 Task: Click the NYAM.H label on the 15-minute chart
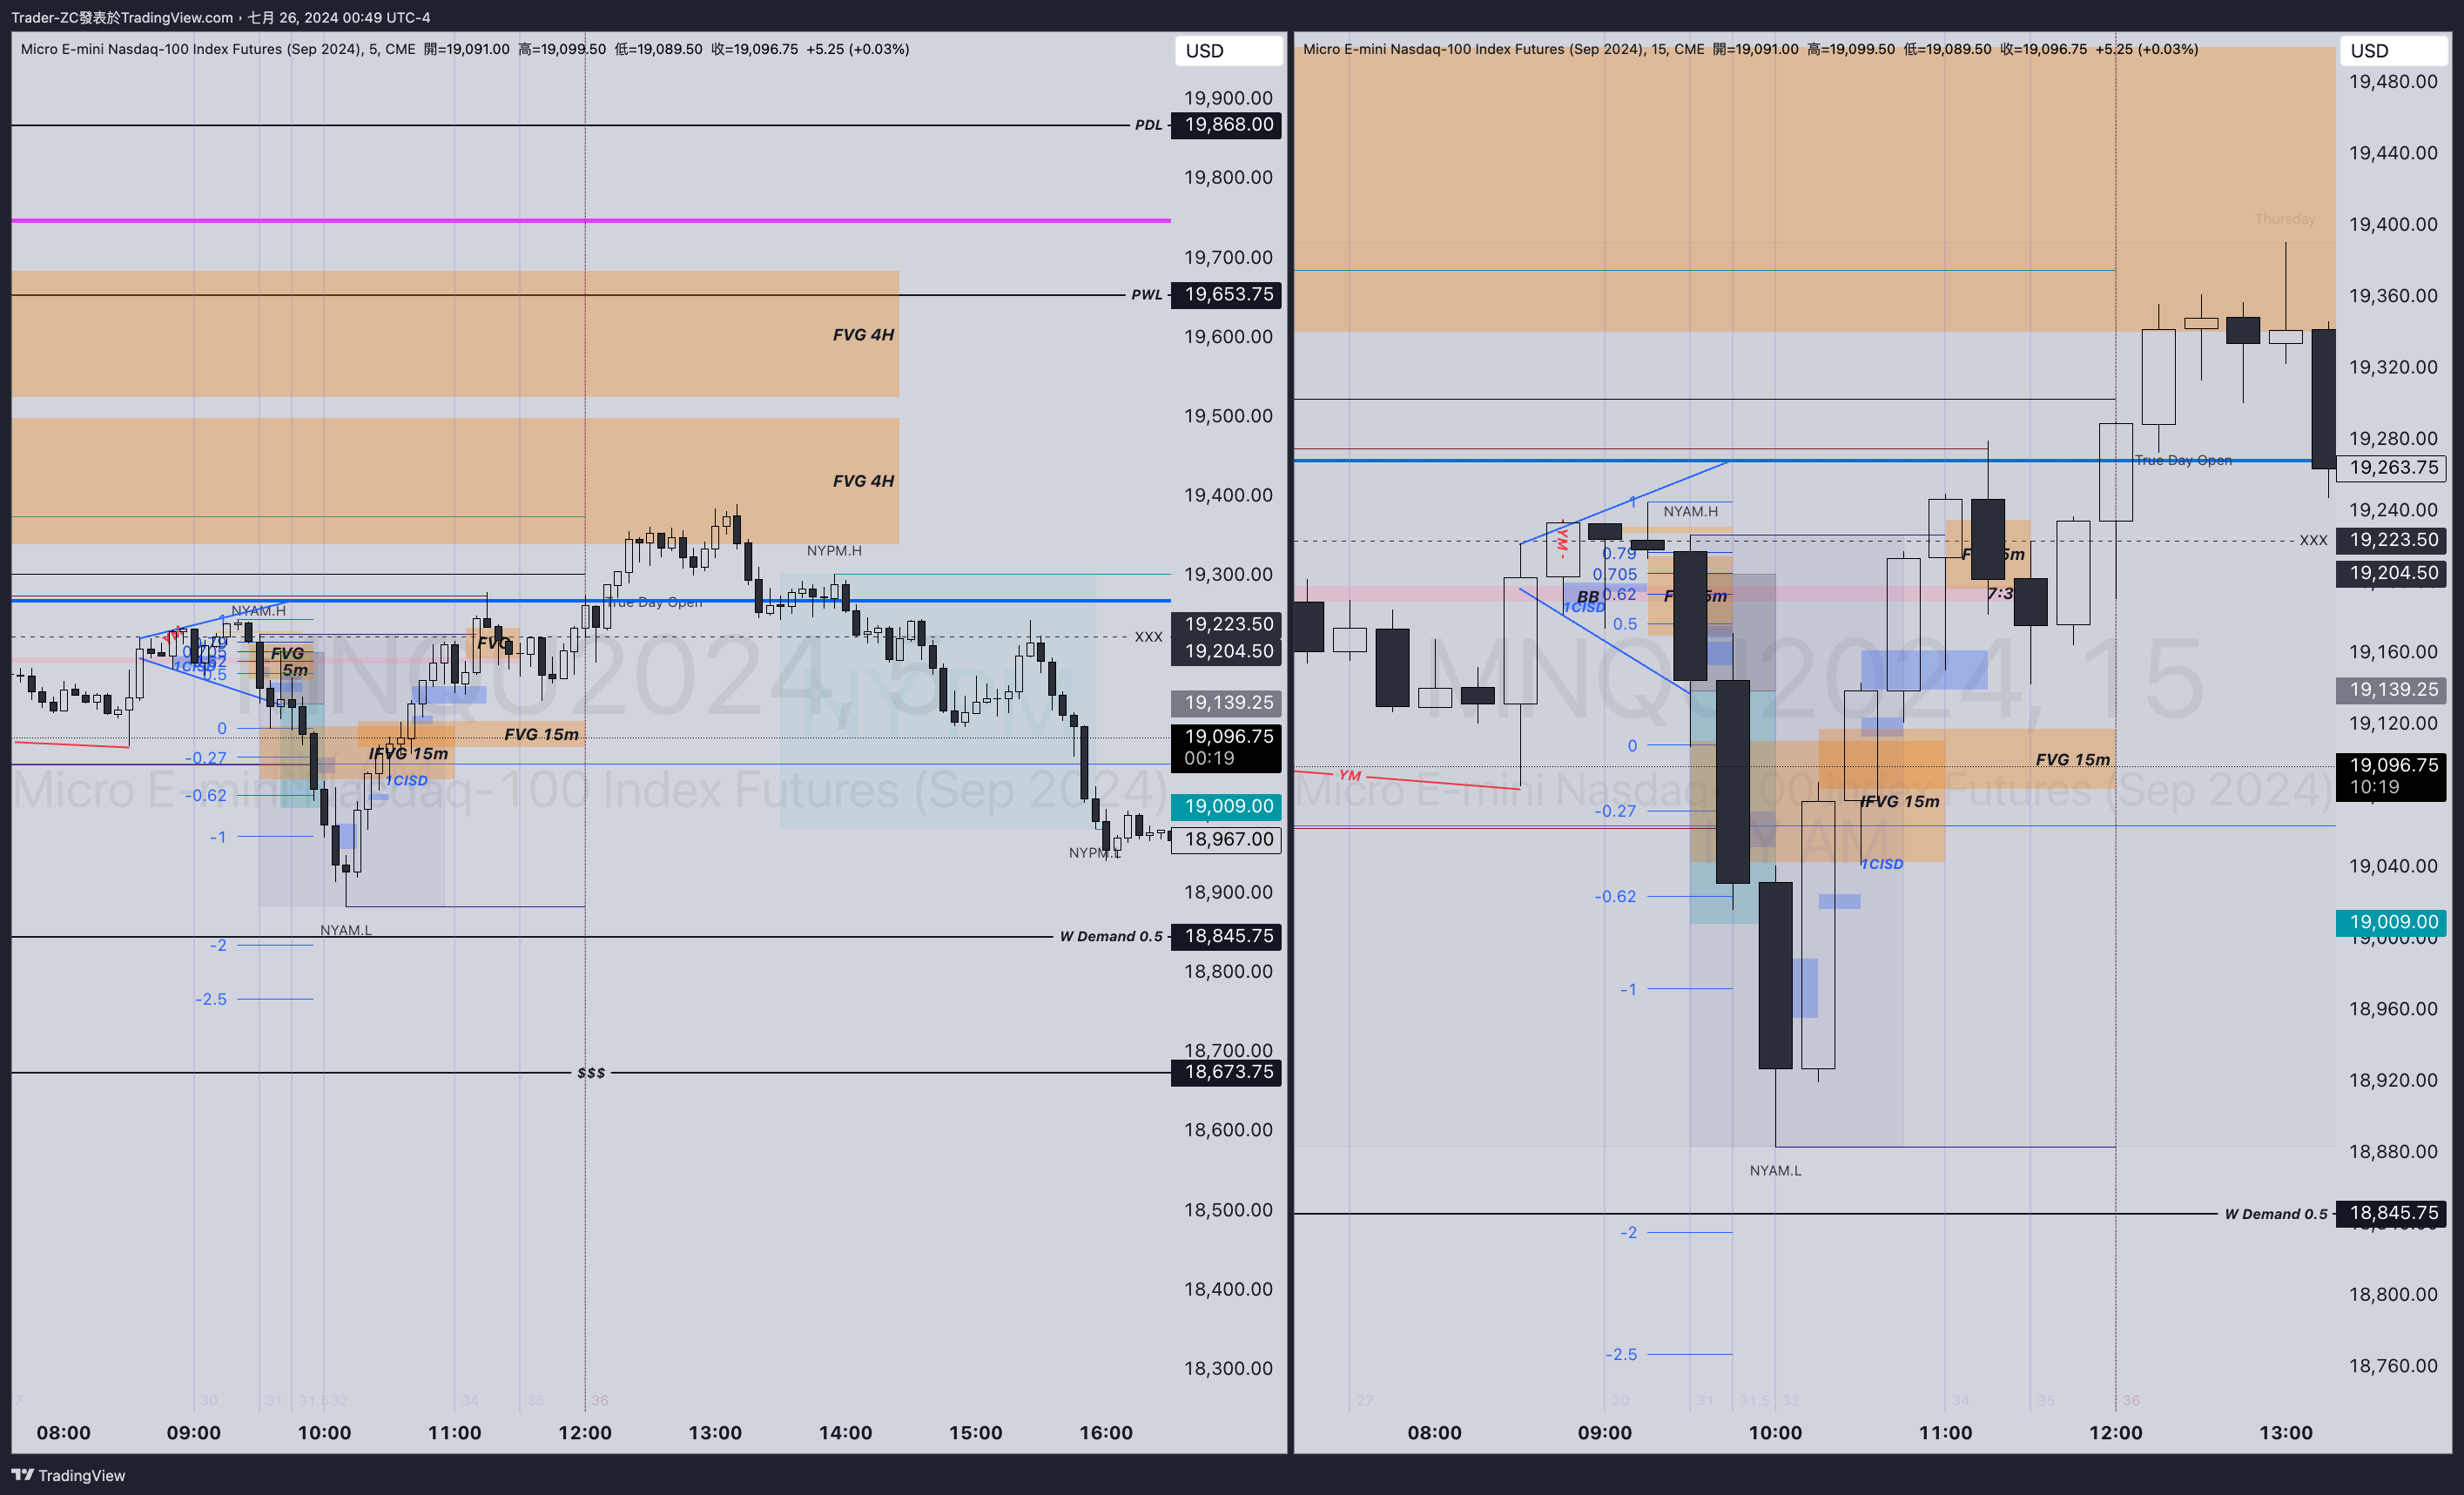[x=1690, y=512]
